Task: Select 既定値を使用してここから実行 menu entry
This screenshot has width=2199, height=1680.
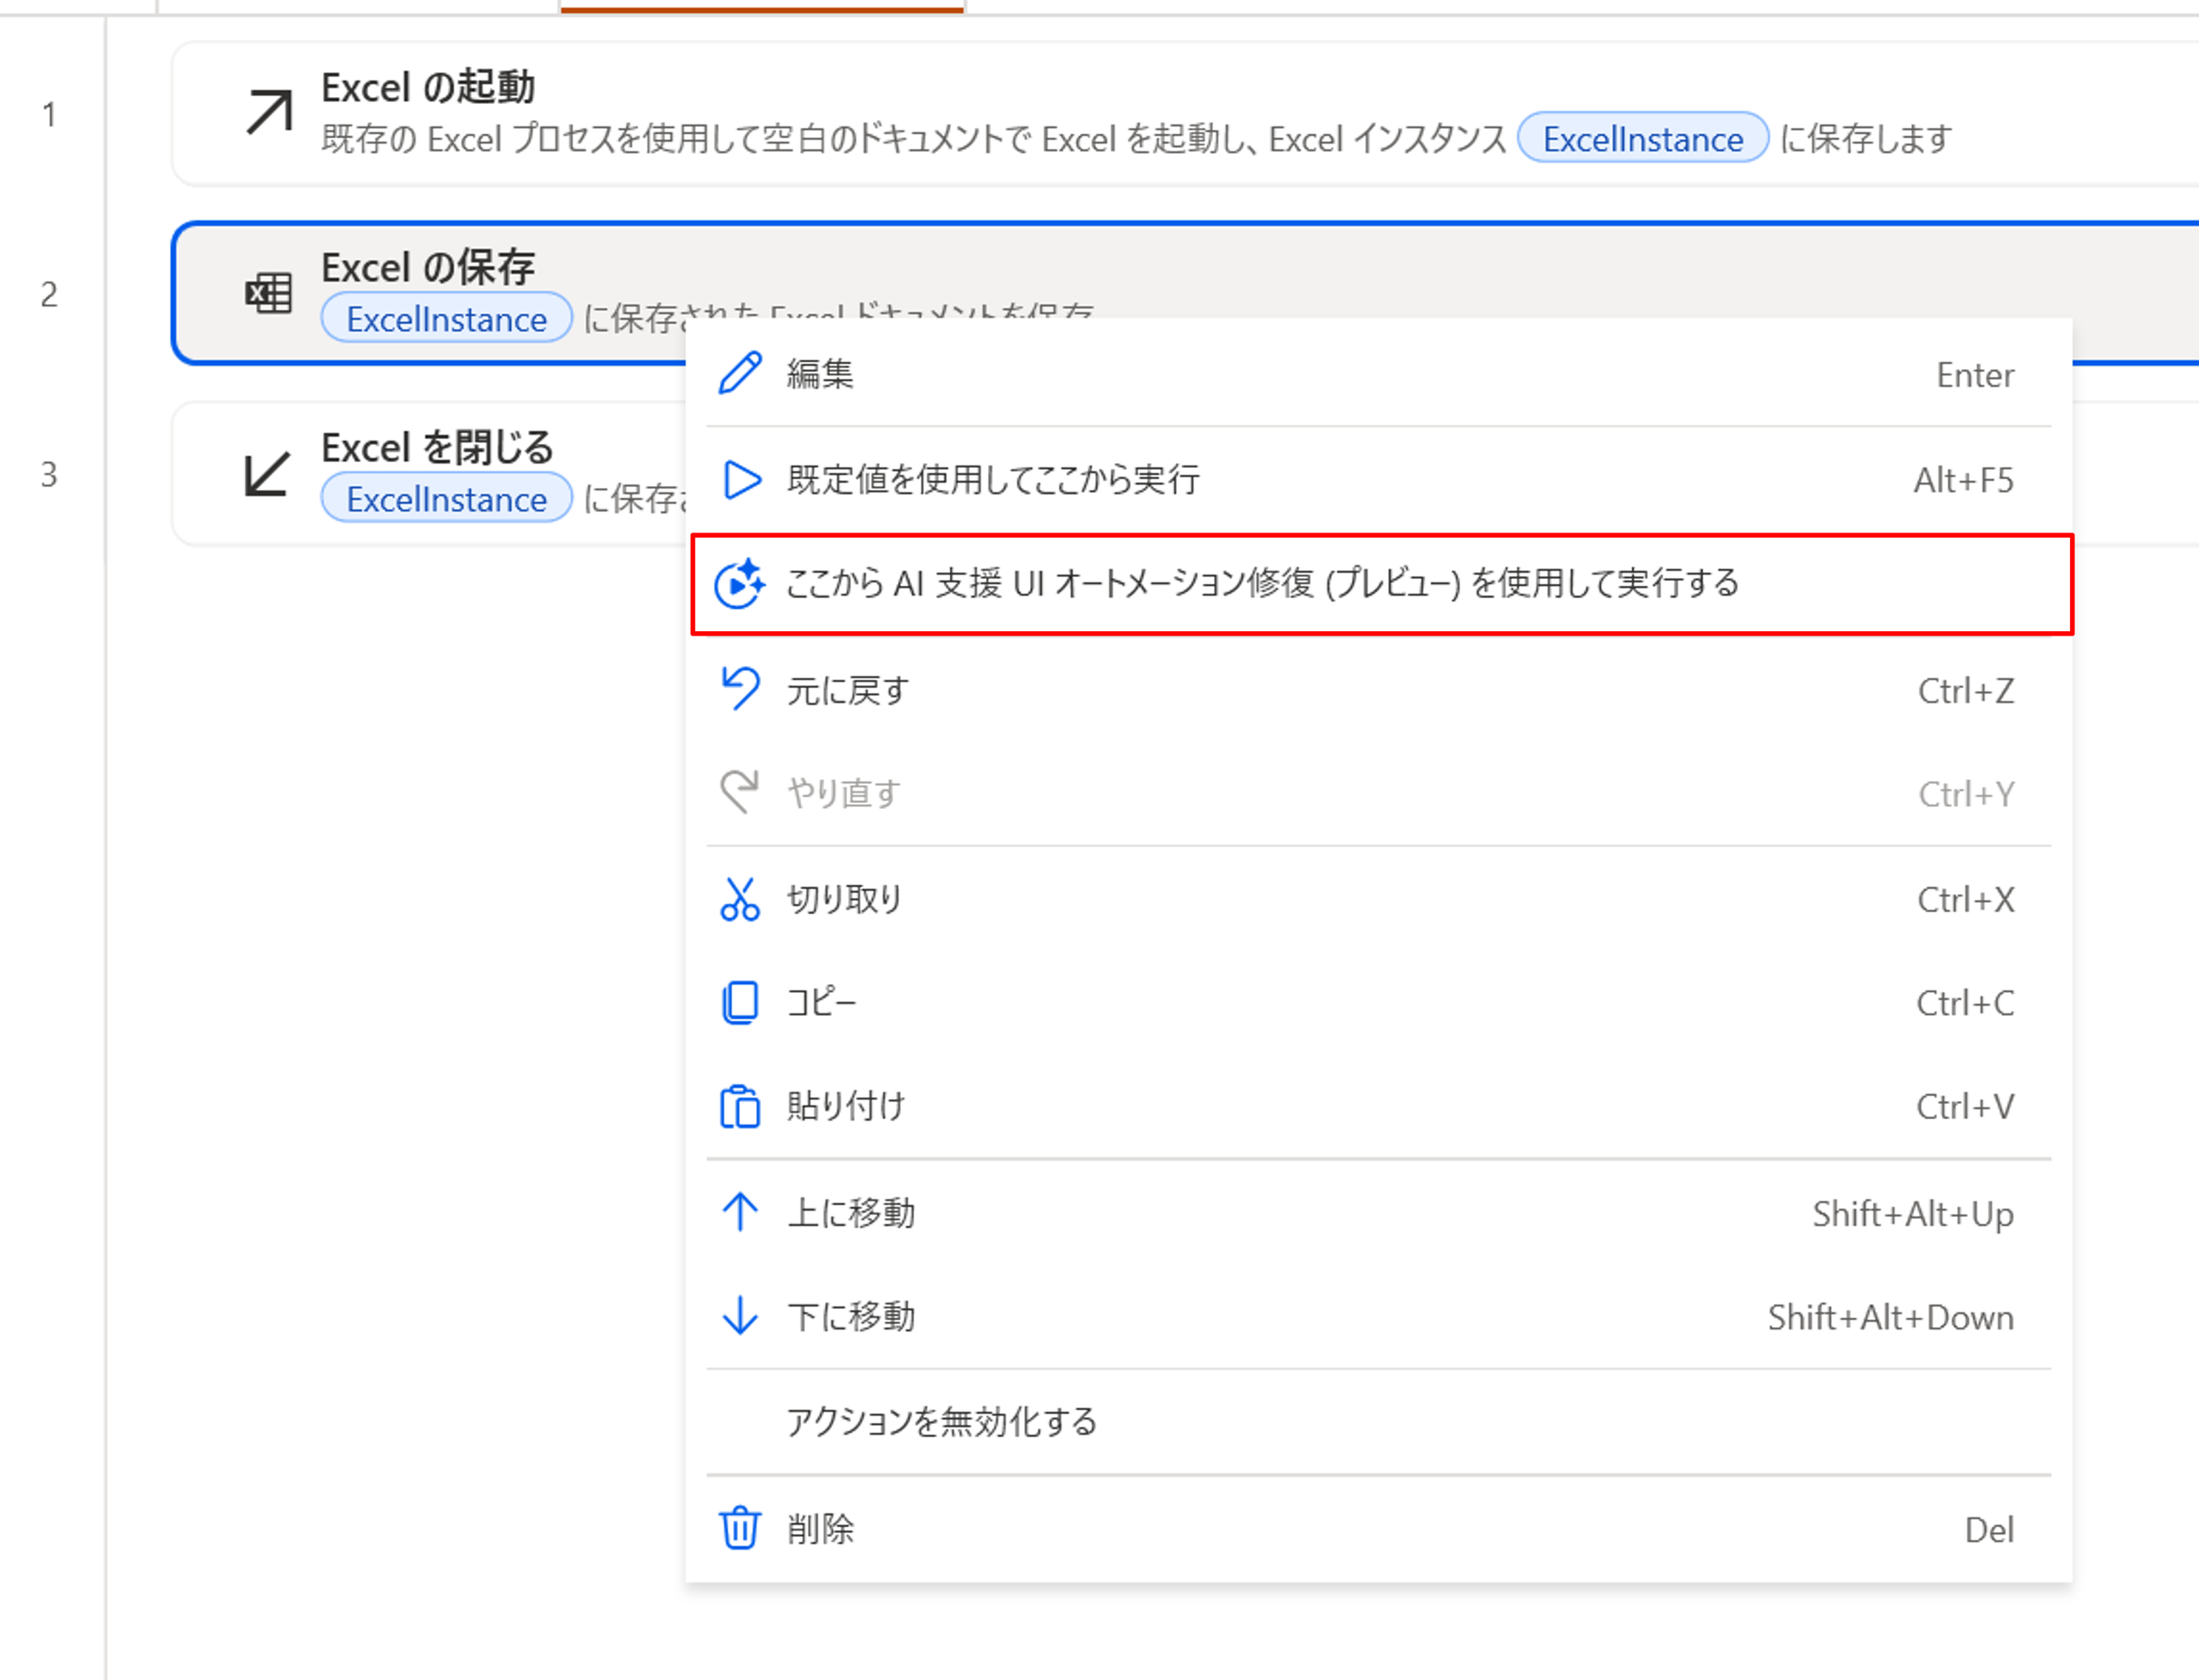Action: pyautogui.click(x=1379, y=480)
